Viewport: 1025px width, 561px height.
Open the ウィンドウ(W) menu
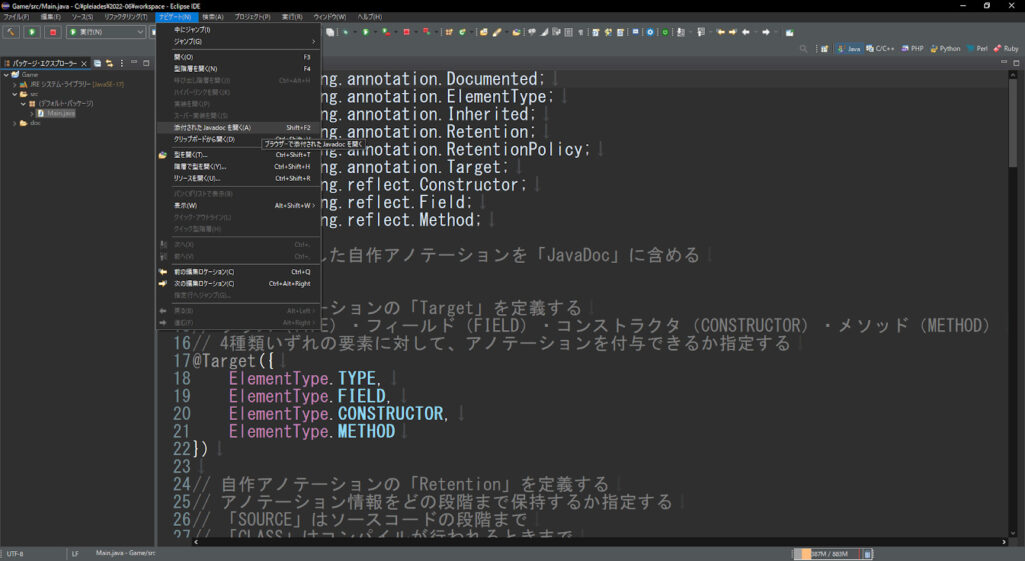pos(329,16)
